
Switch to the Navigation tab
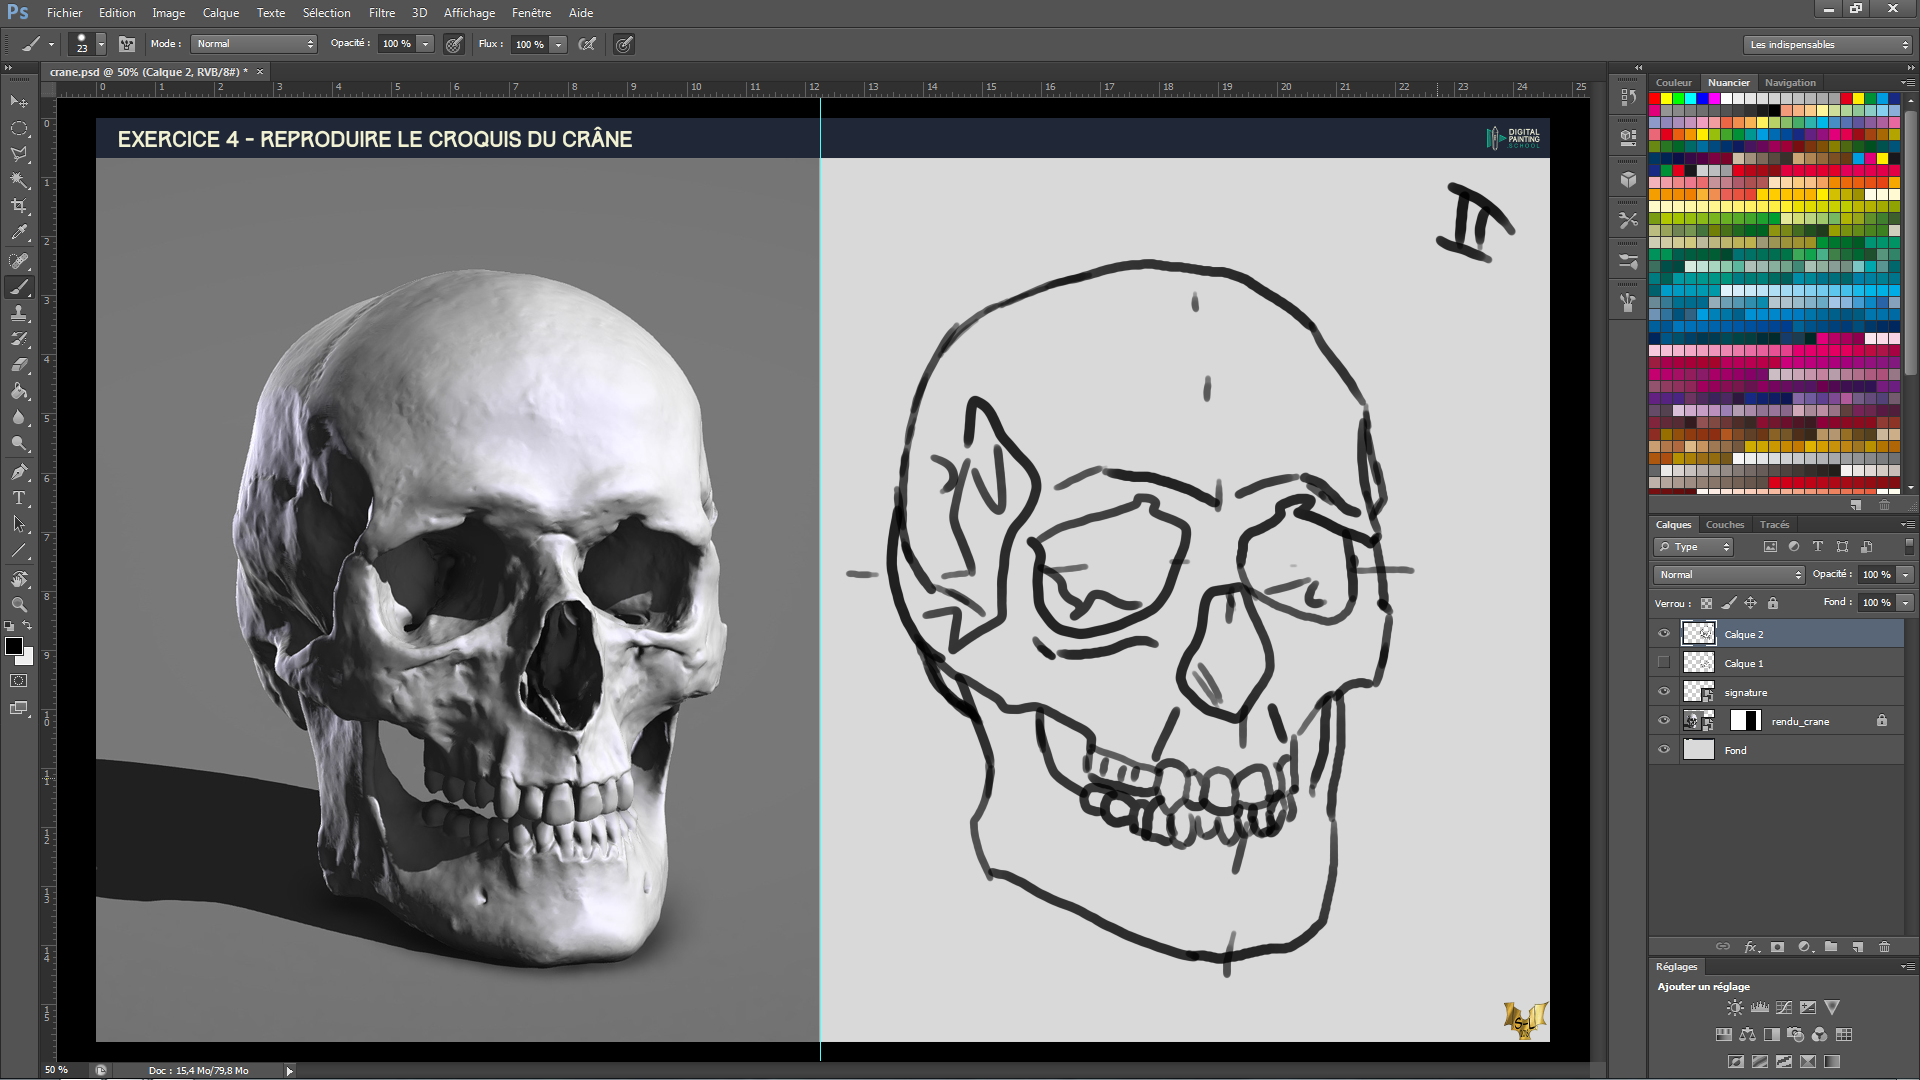click(1789, 83)
